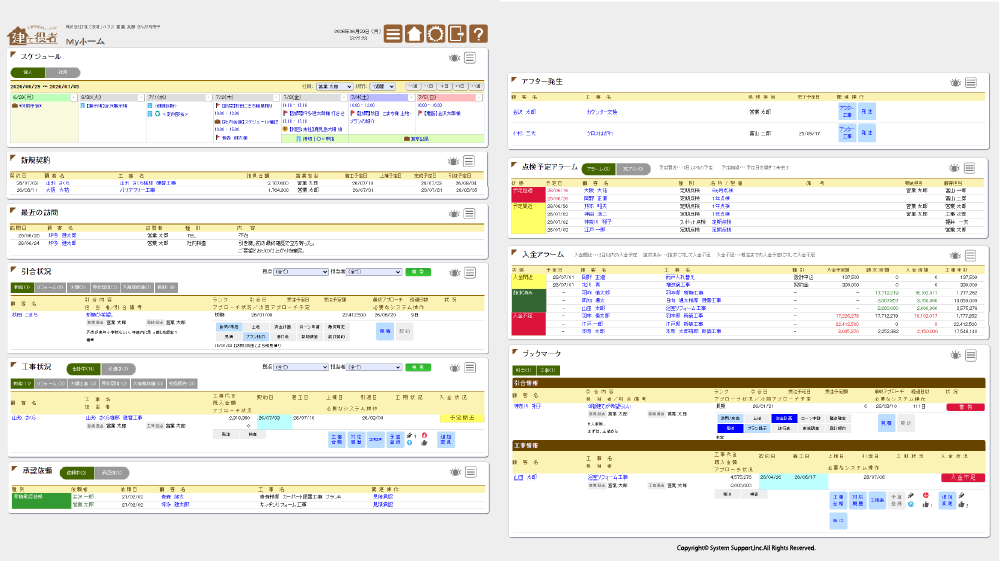Select green left pill toggle in スケジュール
This screenshot has height=561, width=1000.
27,72
